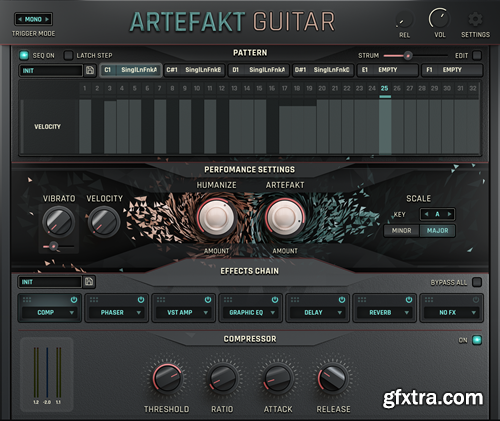Click the GRAPHIC EQ slot drag handle dots

click(228, 300)
